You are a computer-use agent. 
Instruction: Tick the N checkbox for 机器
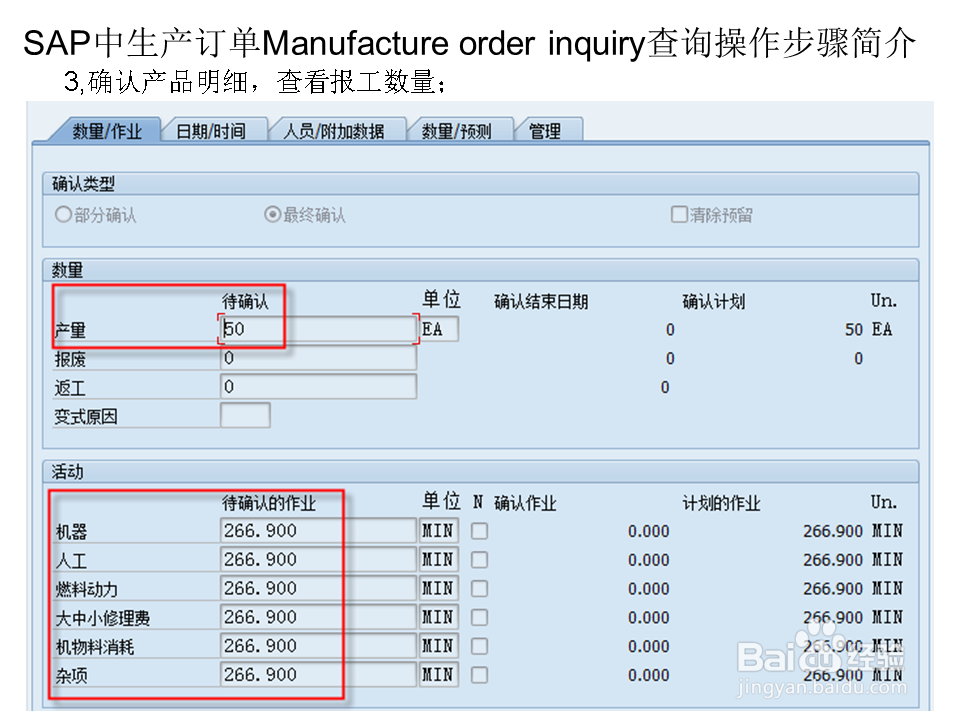[479, 531]
